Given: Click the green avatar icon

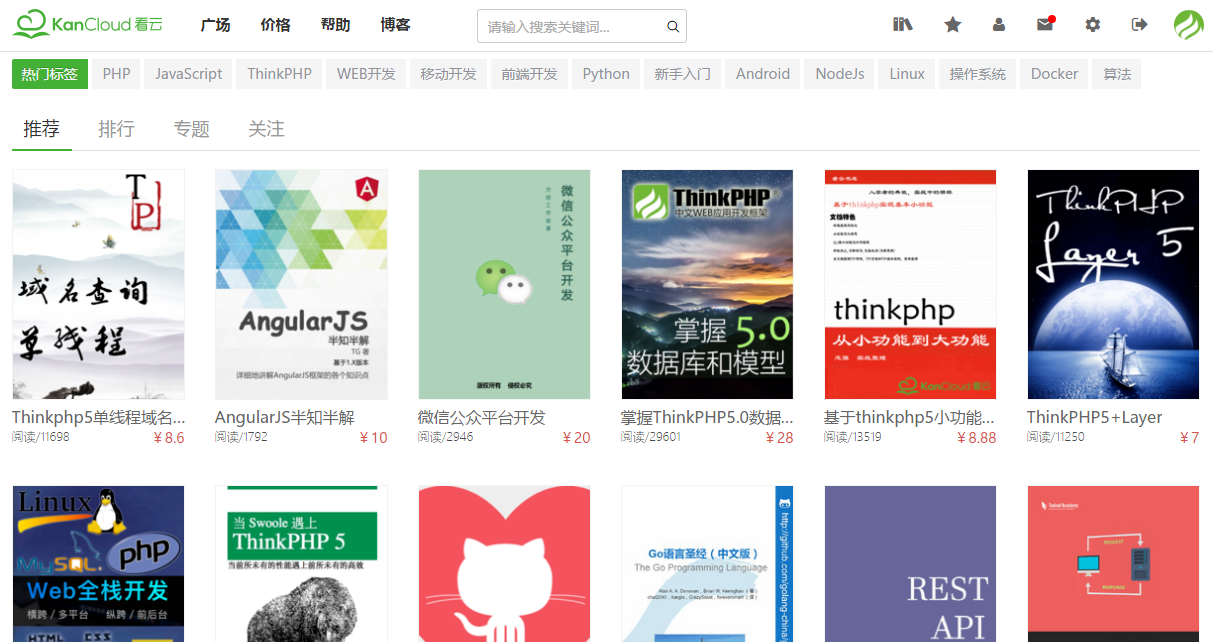Looking at the screenshot, I should tap(1189, 25).
